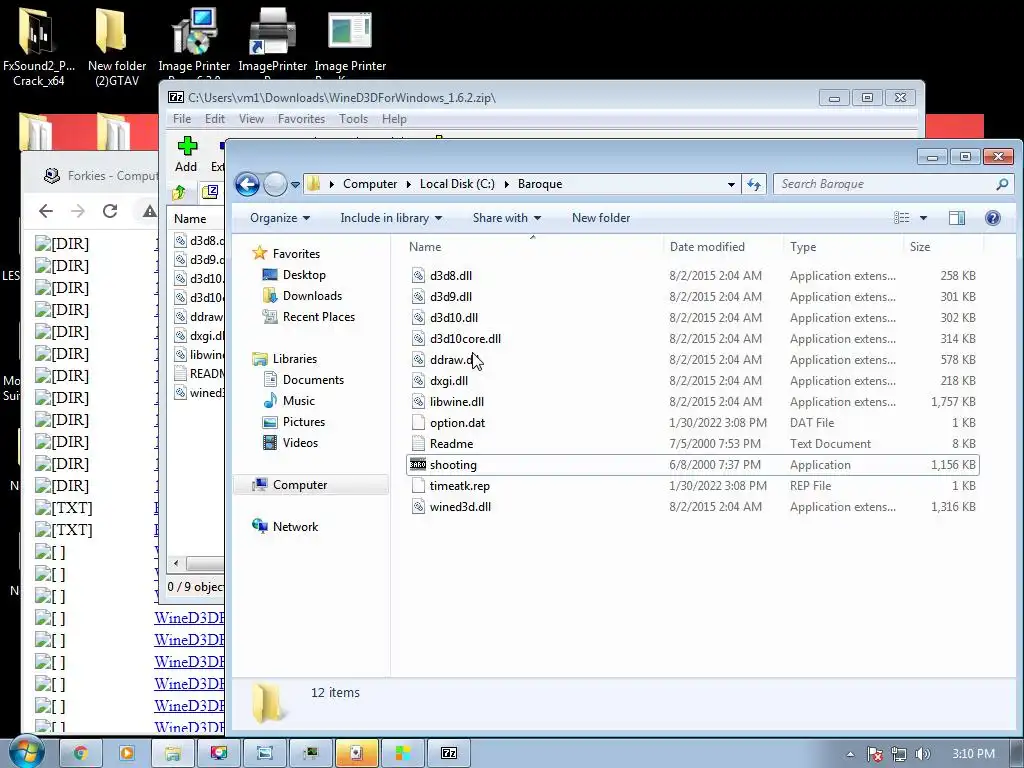Open Favorites menu in 7-Zip
The image size is (1024, 768).
tap(301, 119)
